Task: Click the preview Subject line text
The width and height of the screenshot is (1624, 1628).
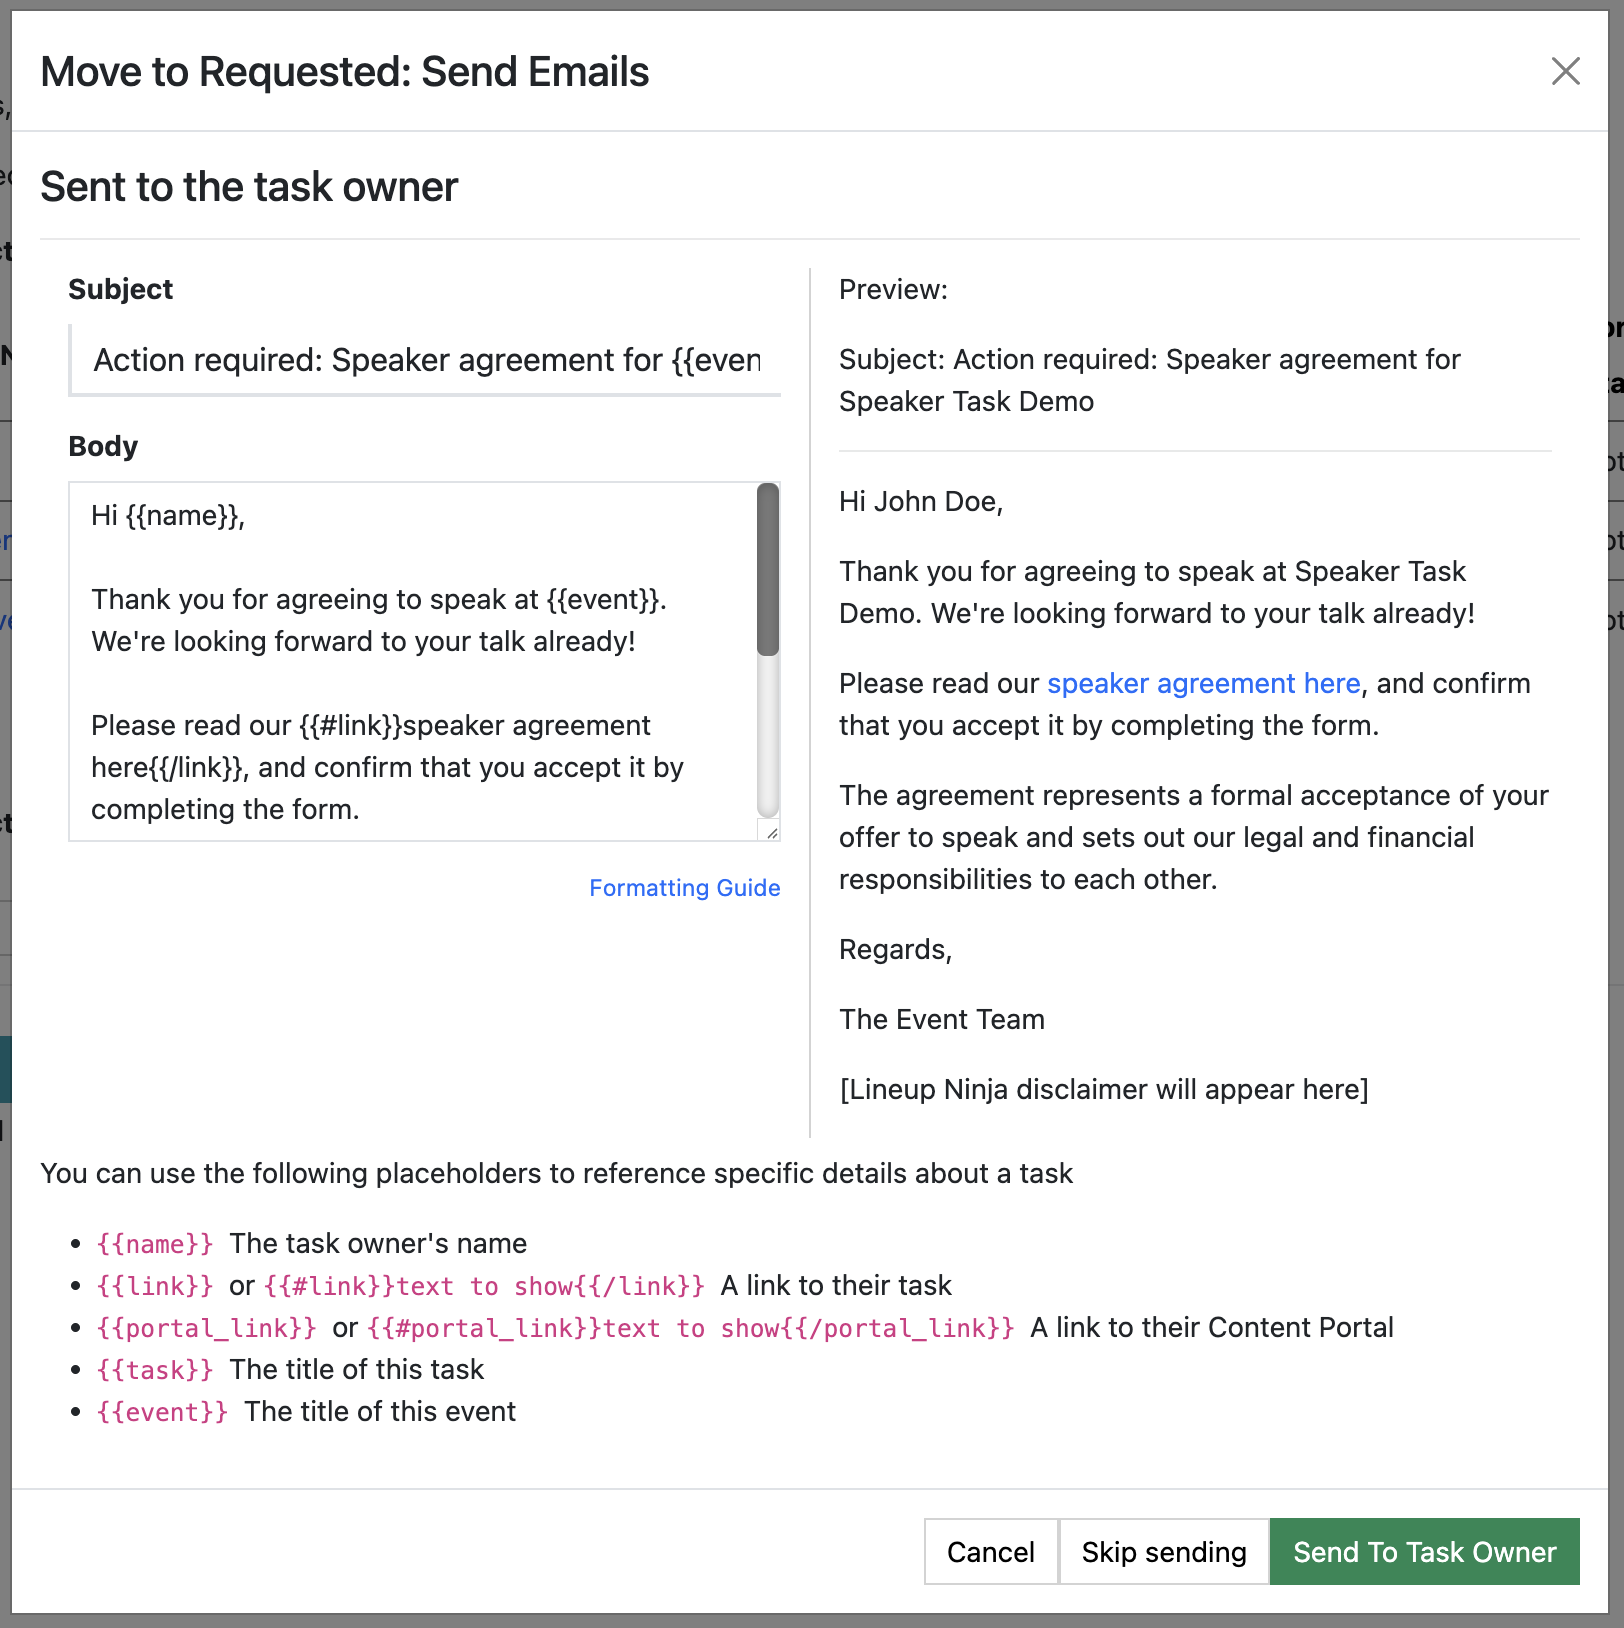Action: pos(1150,380)
